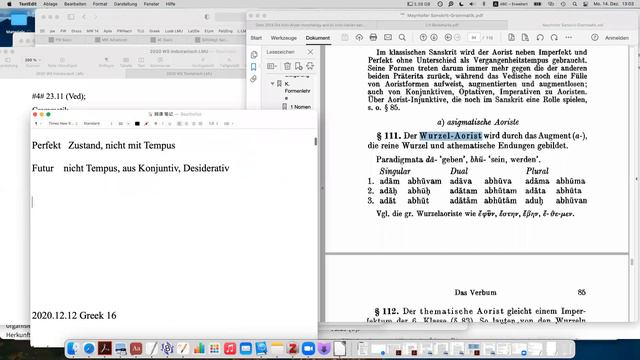Select the 1 Nomen bookmark

(x=300, y=107)
